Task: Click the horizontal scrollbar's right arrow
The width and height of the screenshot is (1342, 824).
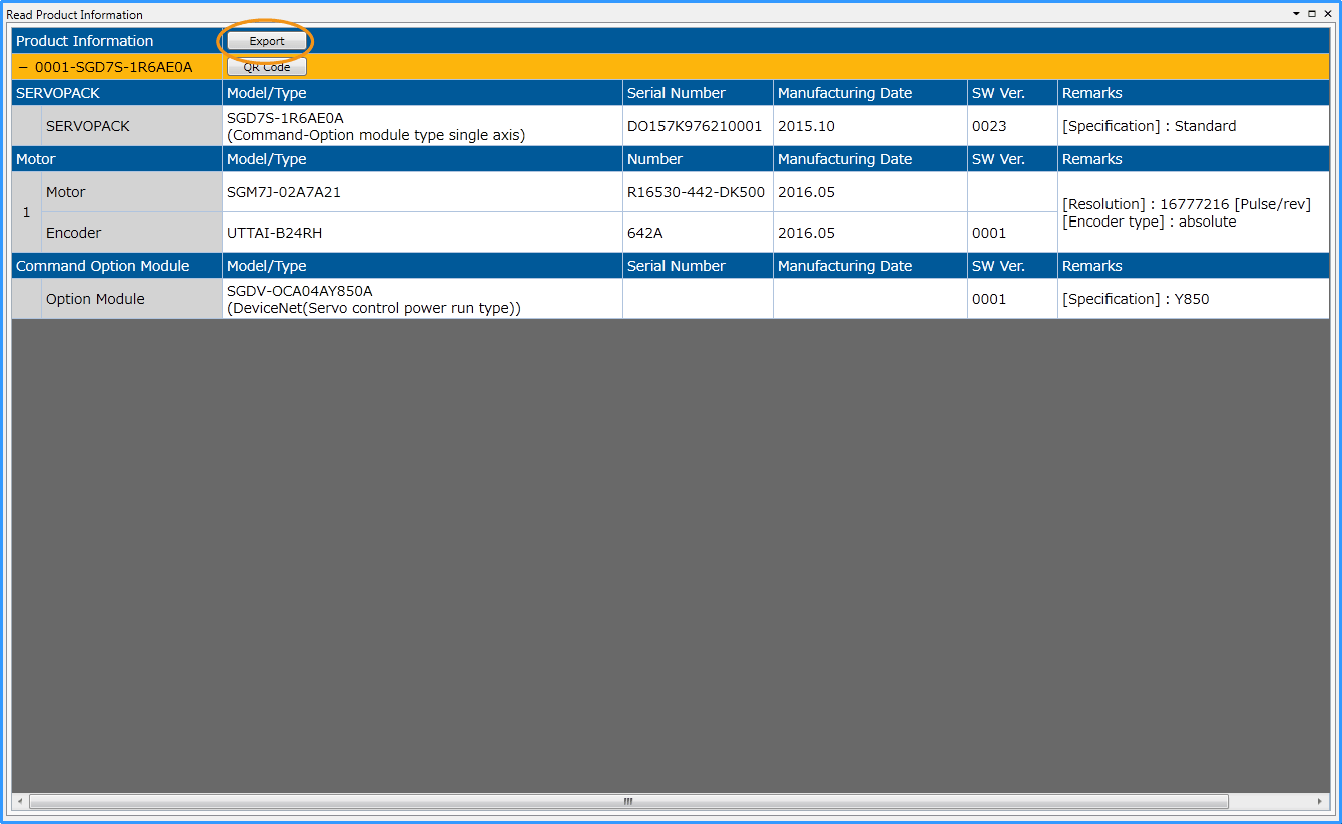Action: [1321, 801]
